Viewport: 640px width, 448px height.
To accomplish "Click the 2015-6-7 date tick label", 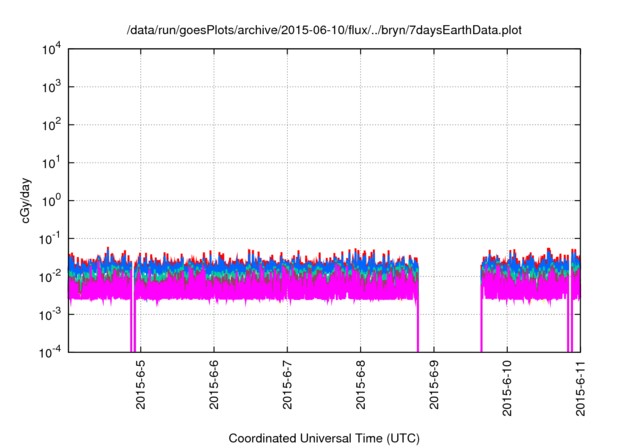I will point(287,385).
